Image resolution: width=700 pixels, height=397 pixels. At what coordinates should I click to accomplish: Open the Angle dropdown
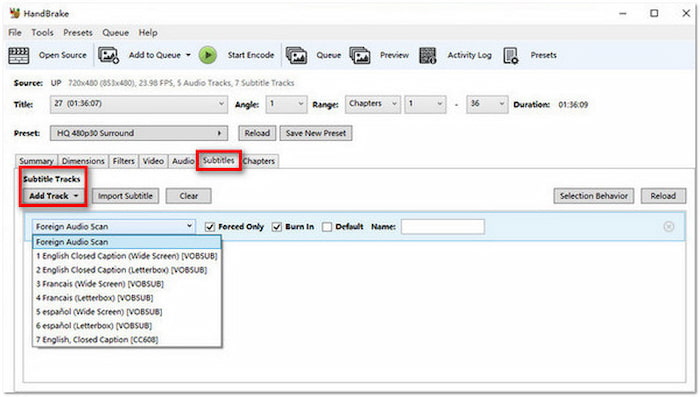[x=286, y=104]
